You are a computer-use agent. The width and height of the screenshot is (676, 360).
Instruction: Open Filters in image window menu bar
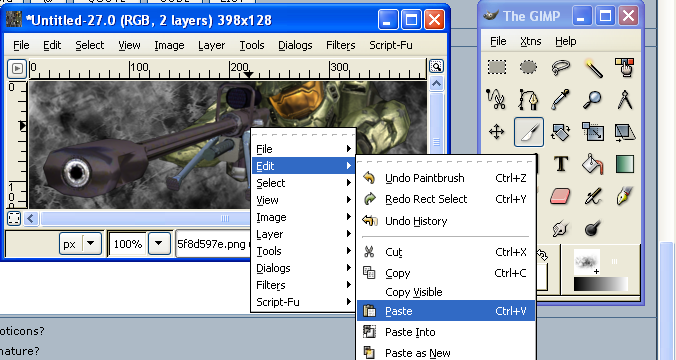click(340, 45)
